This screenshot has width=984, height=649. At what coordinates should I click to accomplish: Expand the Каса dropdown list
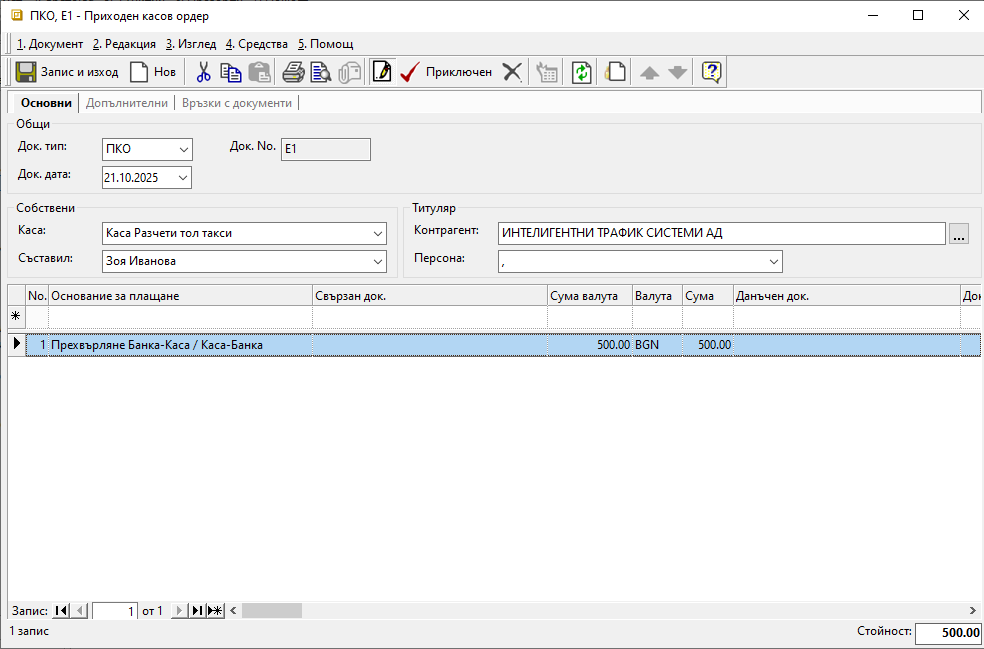tap(377, 234)
